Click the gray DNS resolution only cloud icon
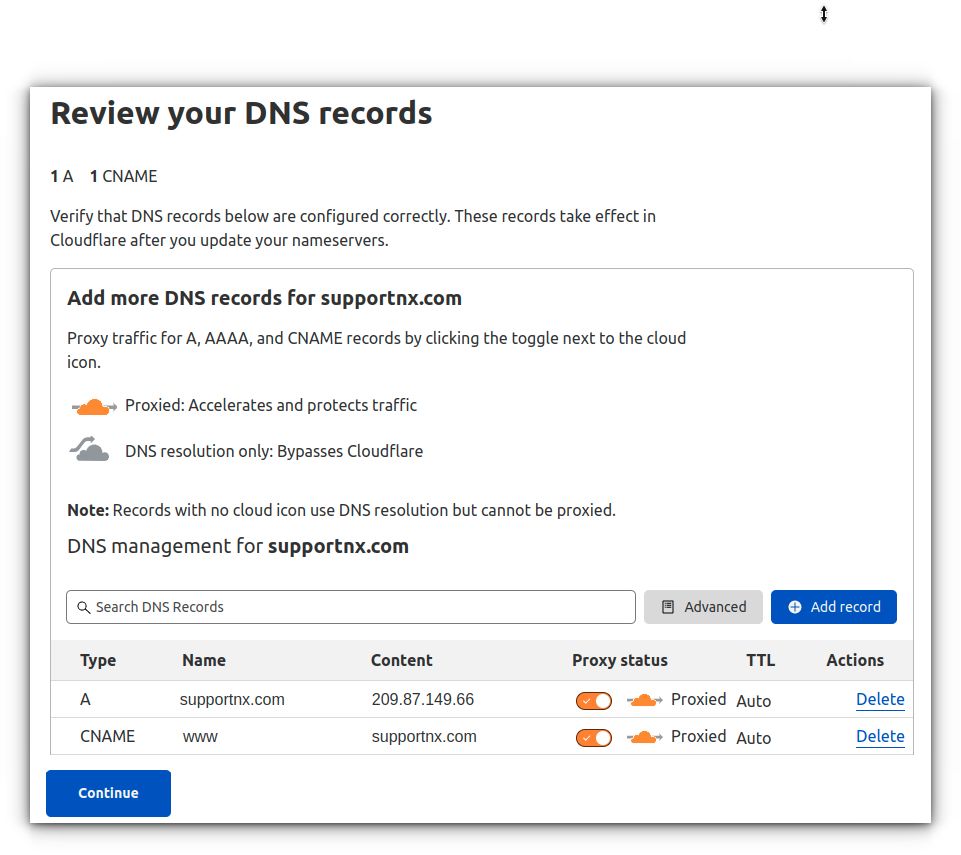961x855 pixels. pos(89,448)
